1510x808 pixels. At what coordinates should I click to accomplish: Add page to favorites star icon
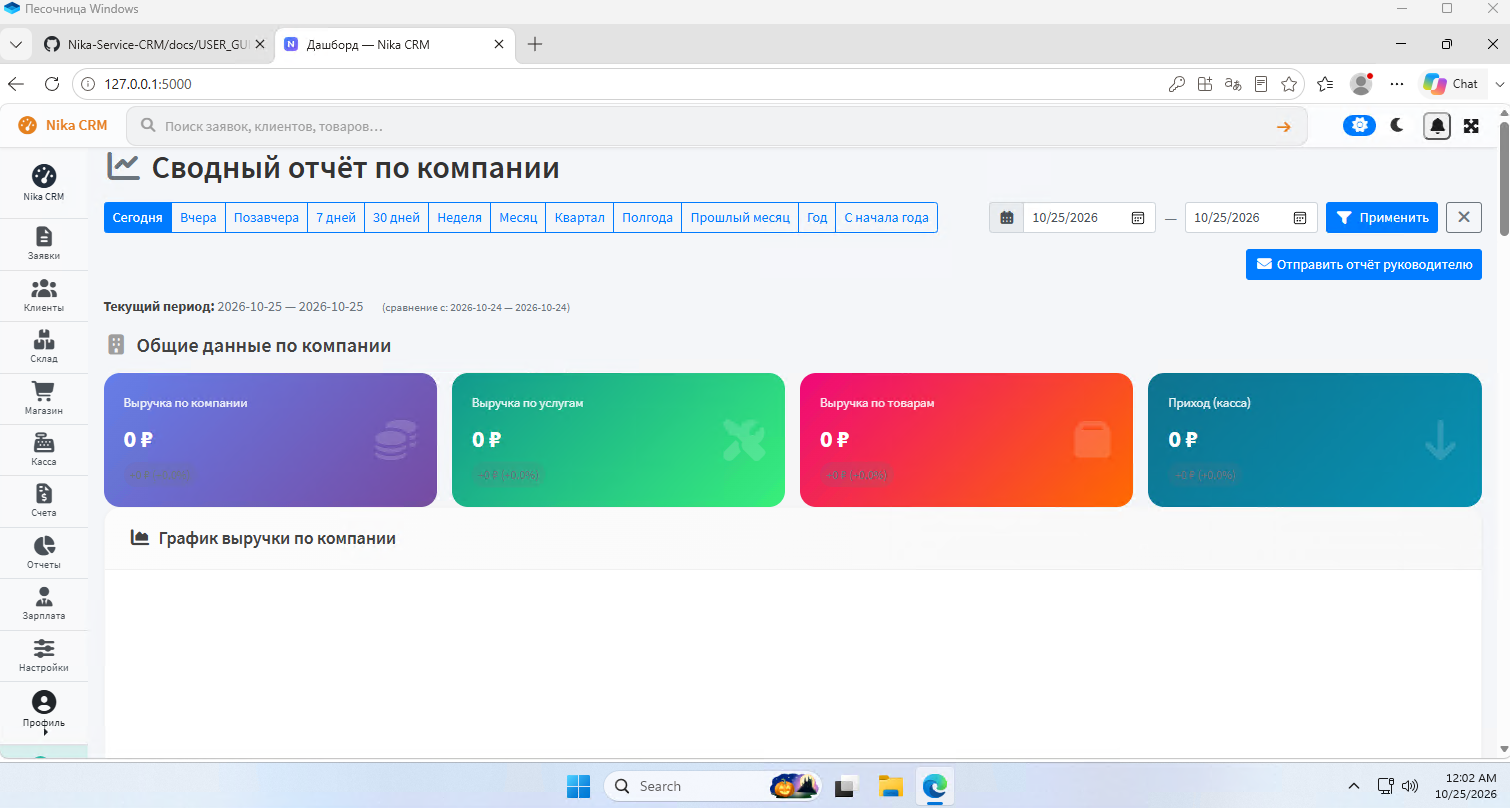(1289, 84)
